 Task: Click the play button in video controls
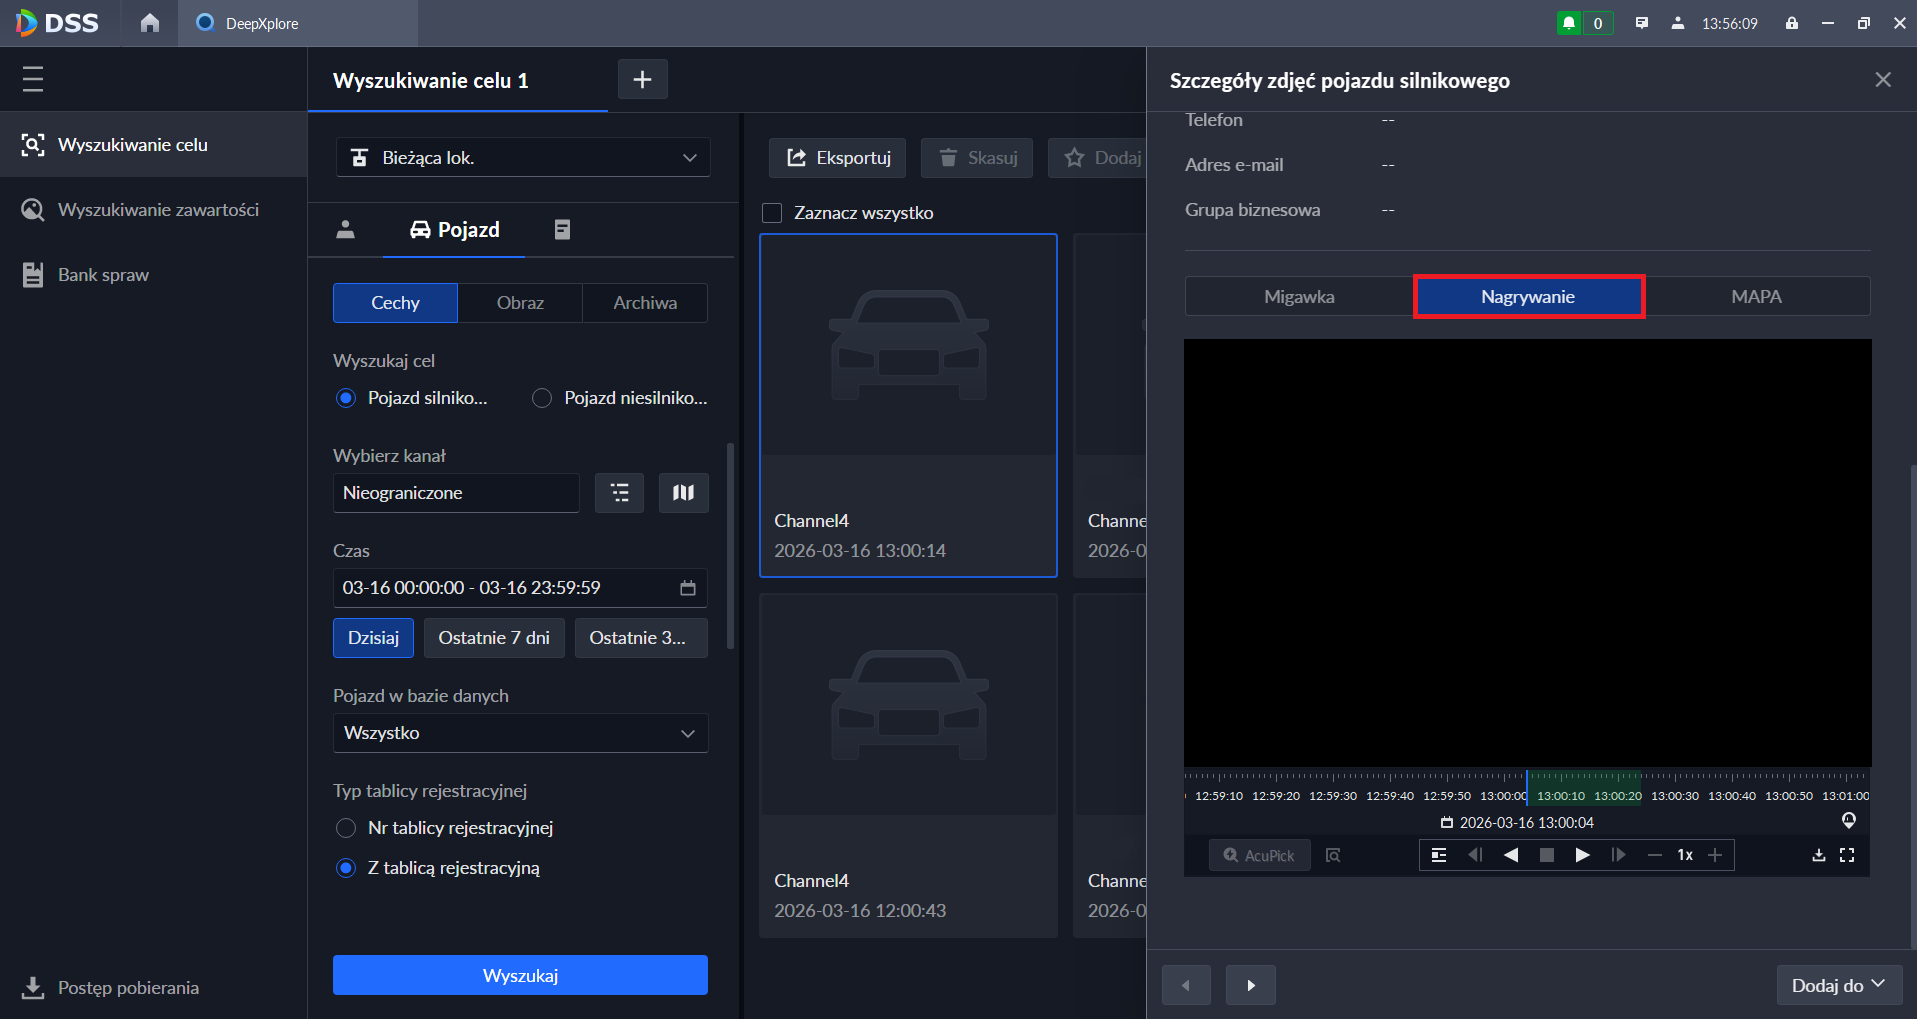click(x=1582, y=855)
